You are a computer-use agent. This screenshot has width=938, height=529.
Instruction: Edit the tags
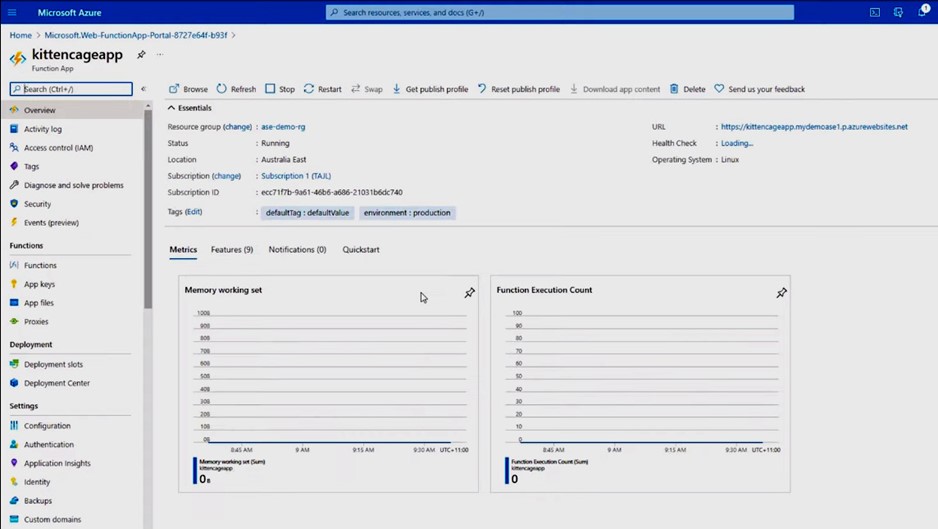pos(193,212)
